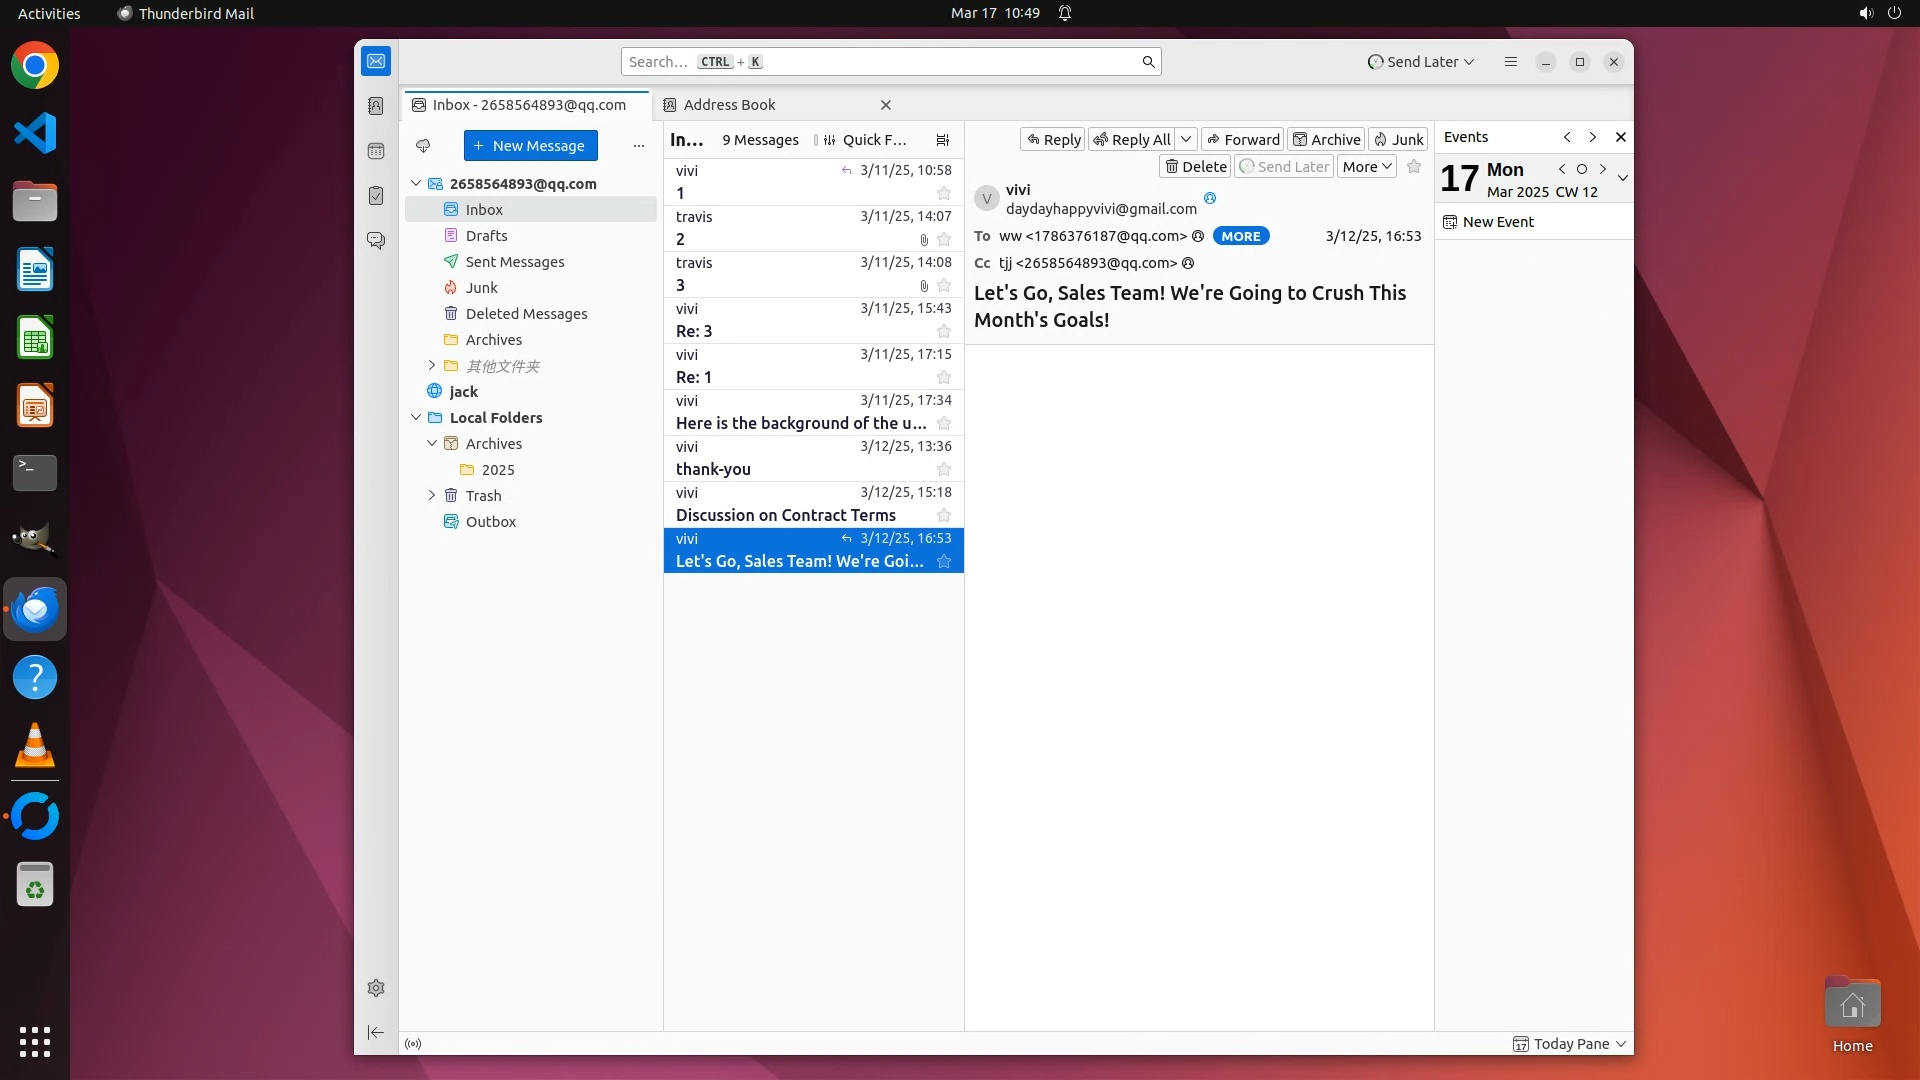Open the Chat space icon
The width and height of the screenshot is (1920, 1080).
click(376, 241)
